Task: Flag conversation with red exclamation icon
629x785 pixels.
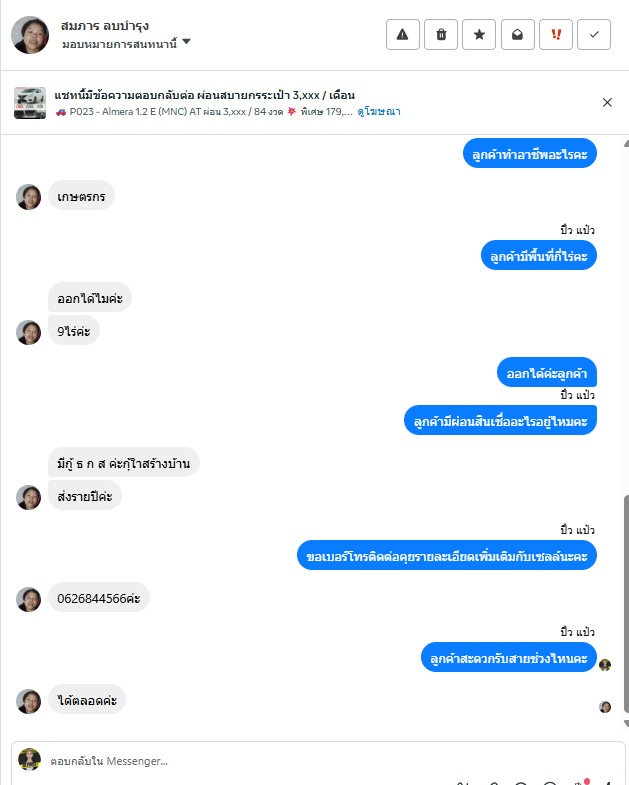Action: click(556, 35)
